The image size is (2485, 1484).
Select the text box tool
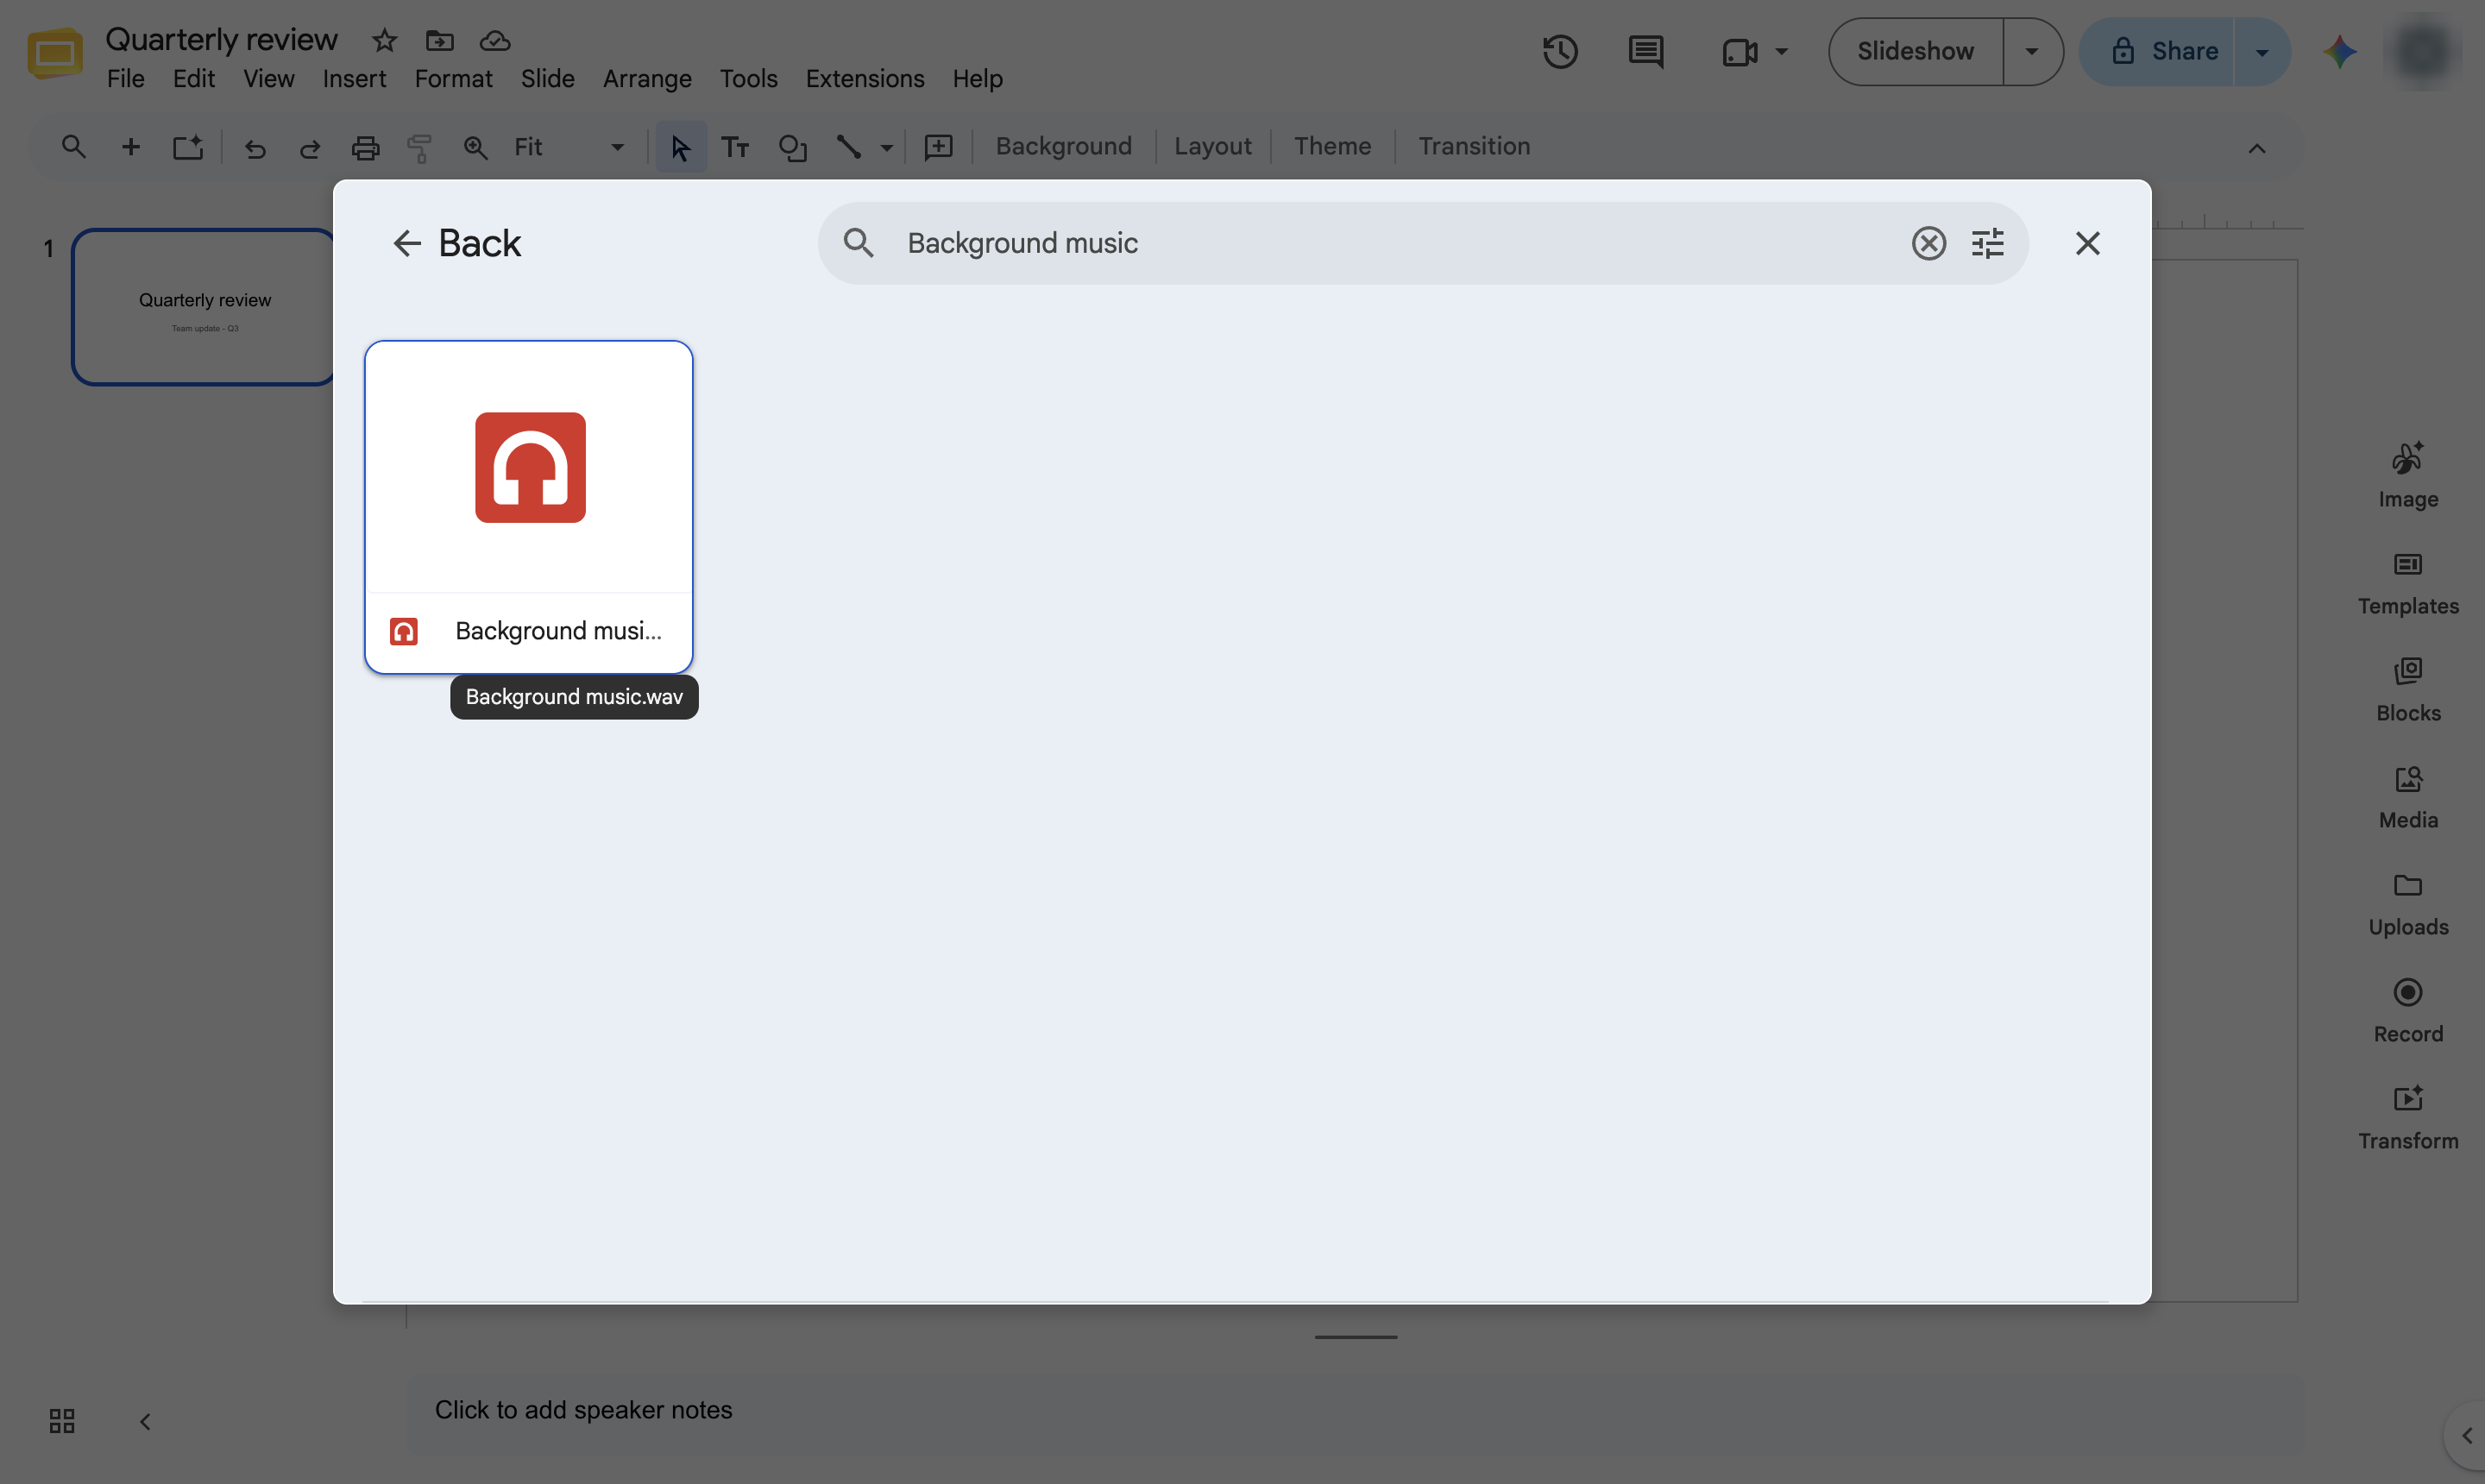click(x=735, y=147)
